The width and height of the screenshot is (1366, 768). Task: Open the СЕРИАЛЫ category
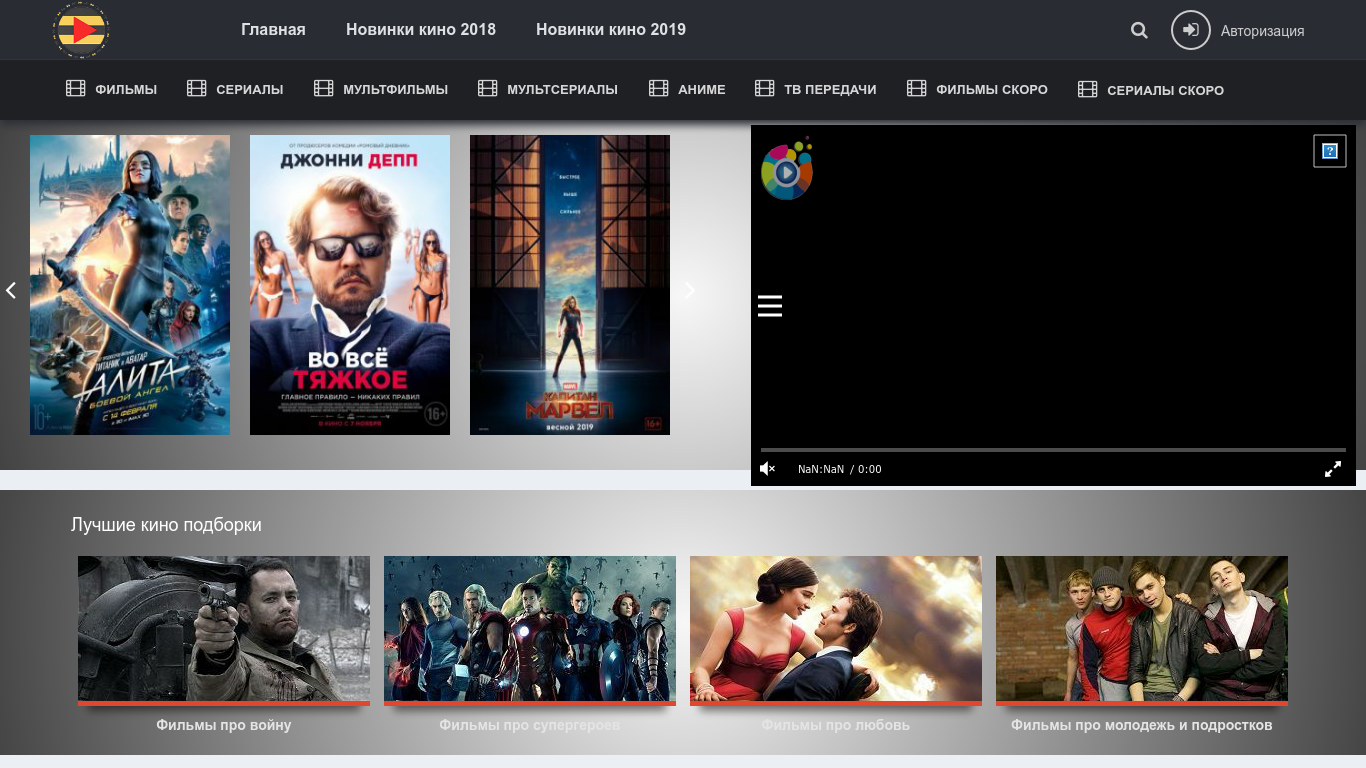[250, 89]
